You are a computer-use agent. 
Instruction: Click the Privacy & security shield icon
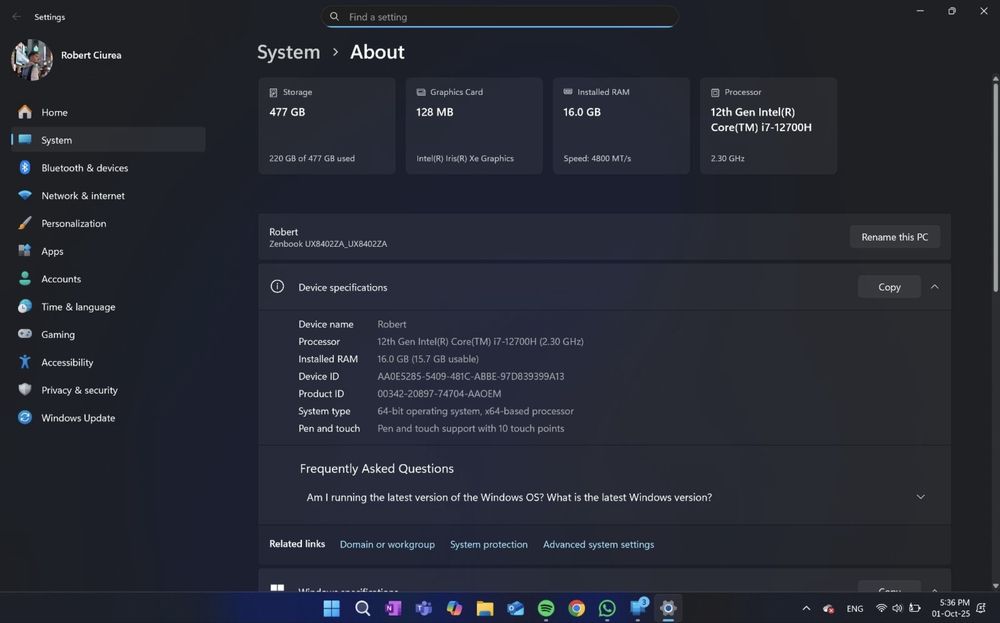click(25, 390)
